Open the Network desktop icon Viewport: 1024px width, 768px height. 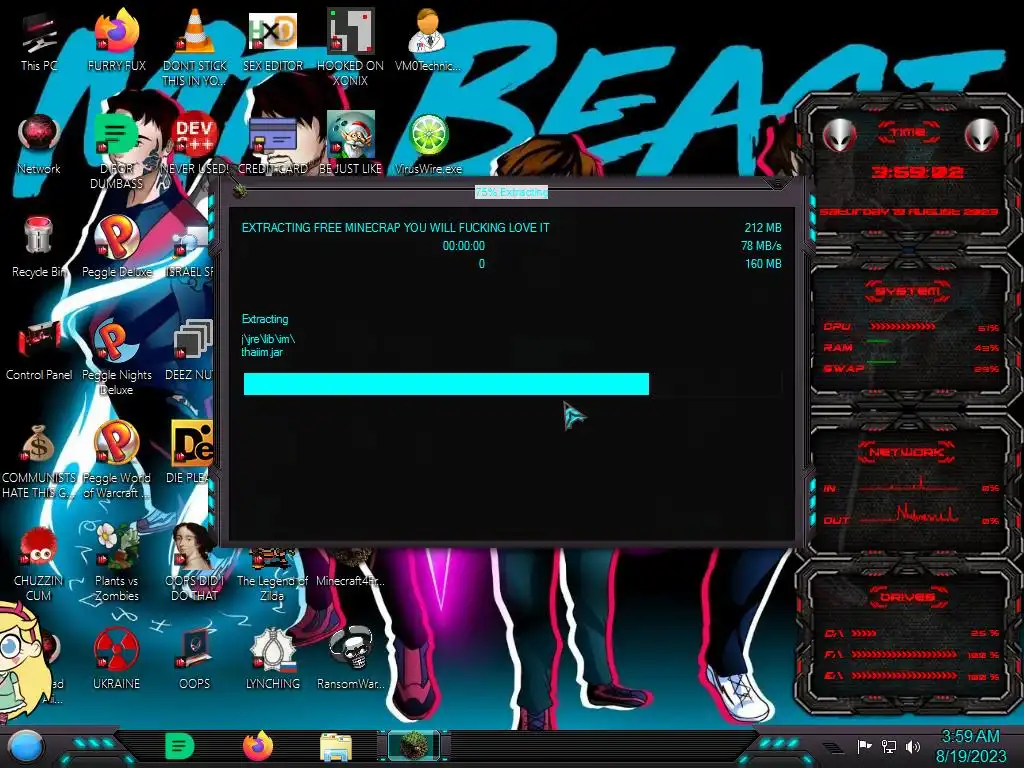(39, 144)
